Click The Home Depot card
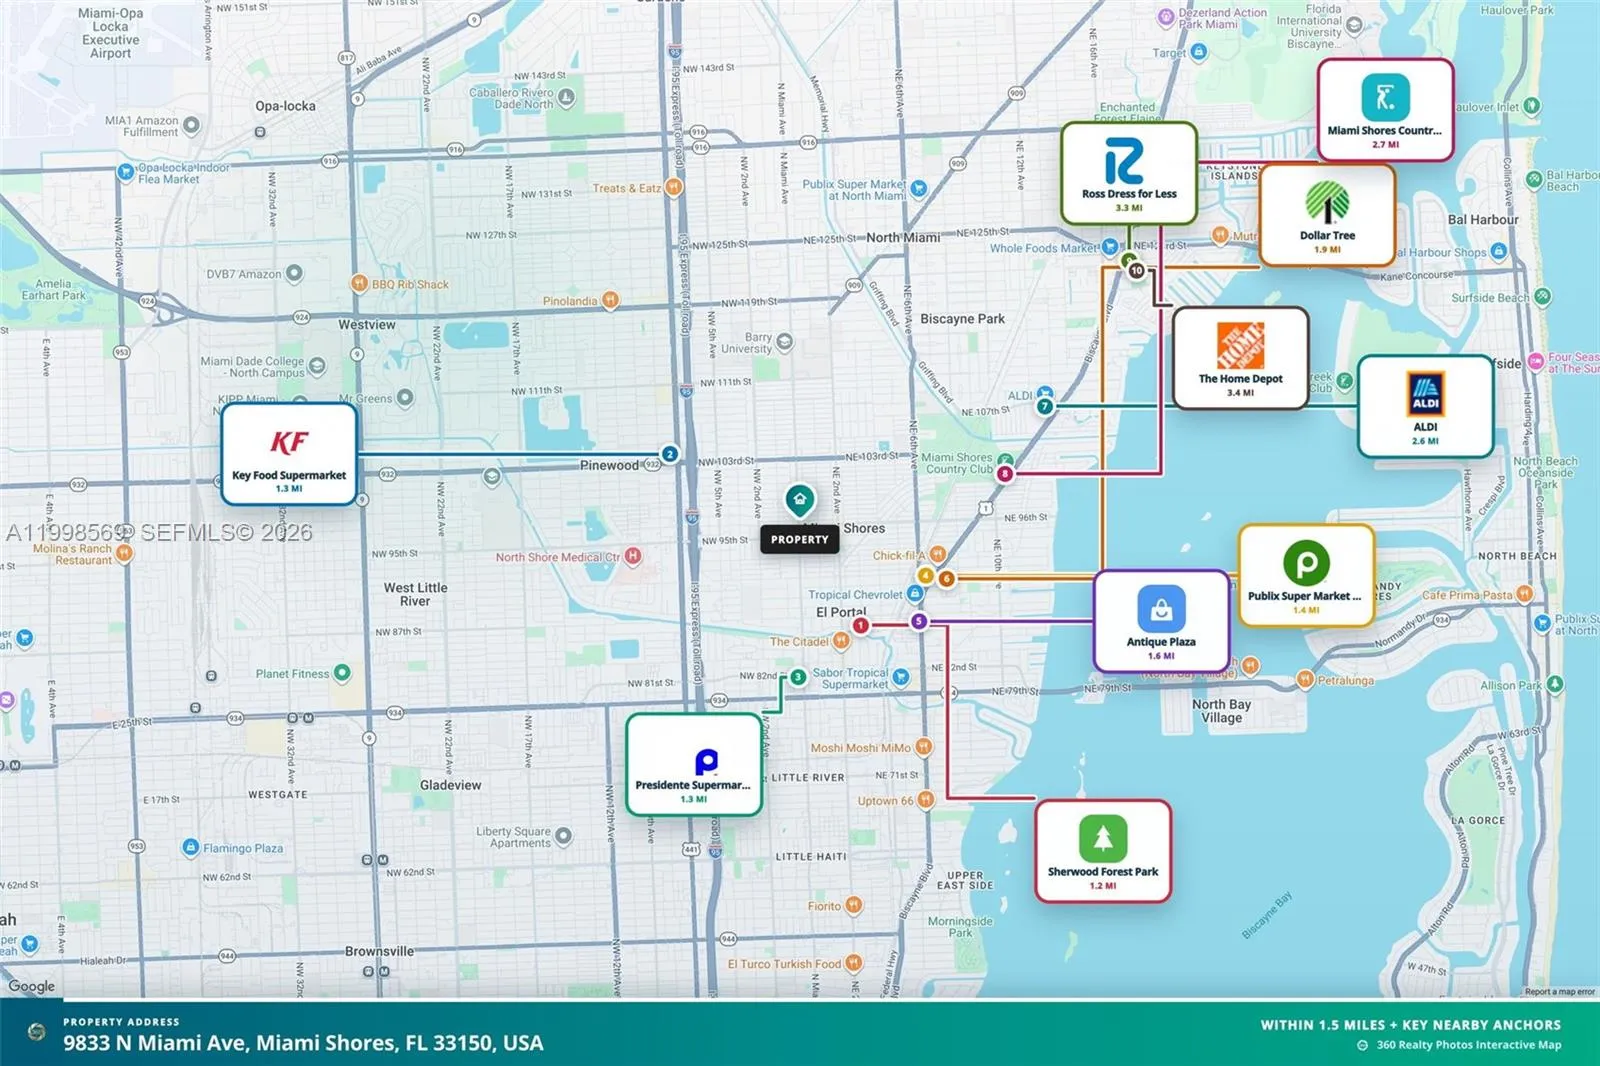The width and height of the screenshot is (1600, 1066). tap(1240, 359)
